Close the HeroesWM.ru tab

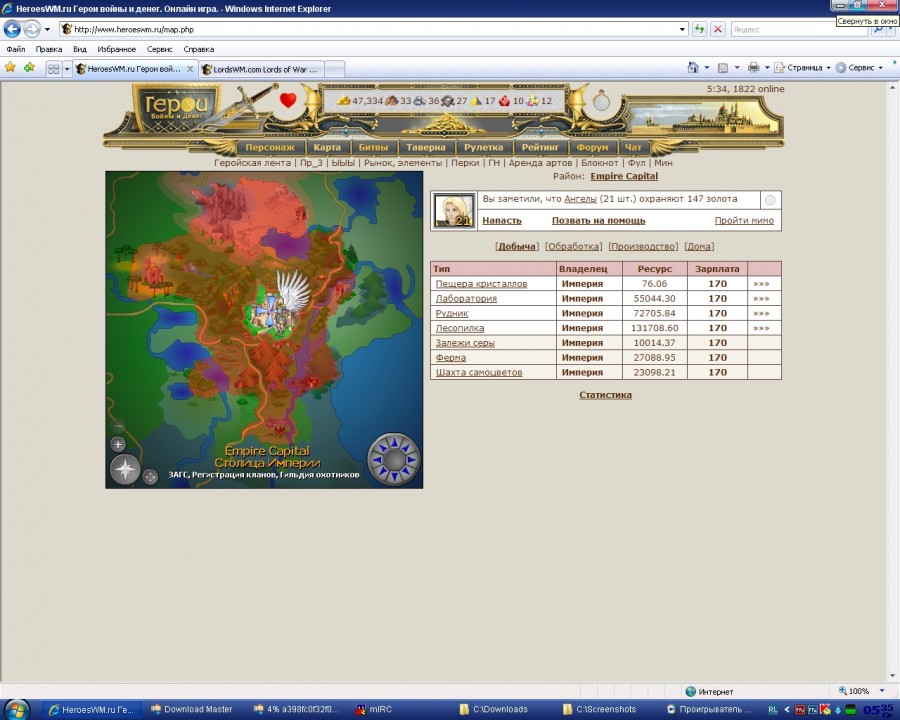pyautogui.click(x=190, y=69)
